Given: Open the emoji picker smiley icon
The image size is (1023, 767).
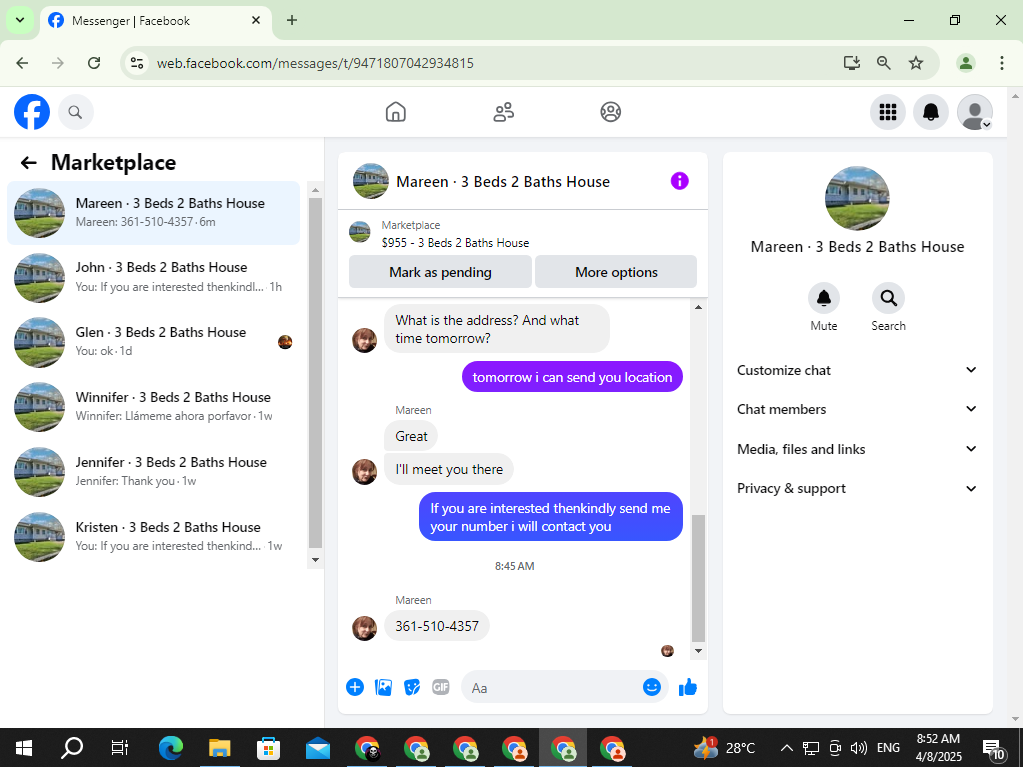Looking at the screenshot, I should tap(652, 687).
